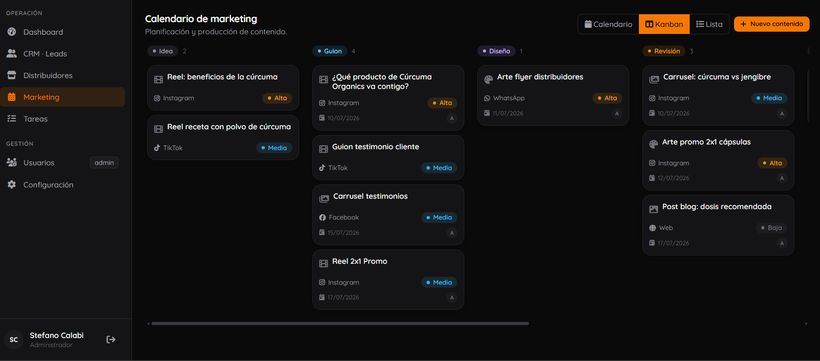Click film icon on Reel: beneficios card
Screen dimensions: 820x361
click(x=158, y=80)
